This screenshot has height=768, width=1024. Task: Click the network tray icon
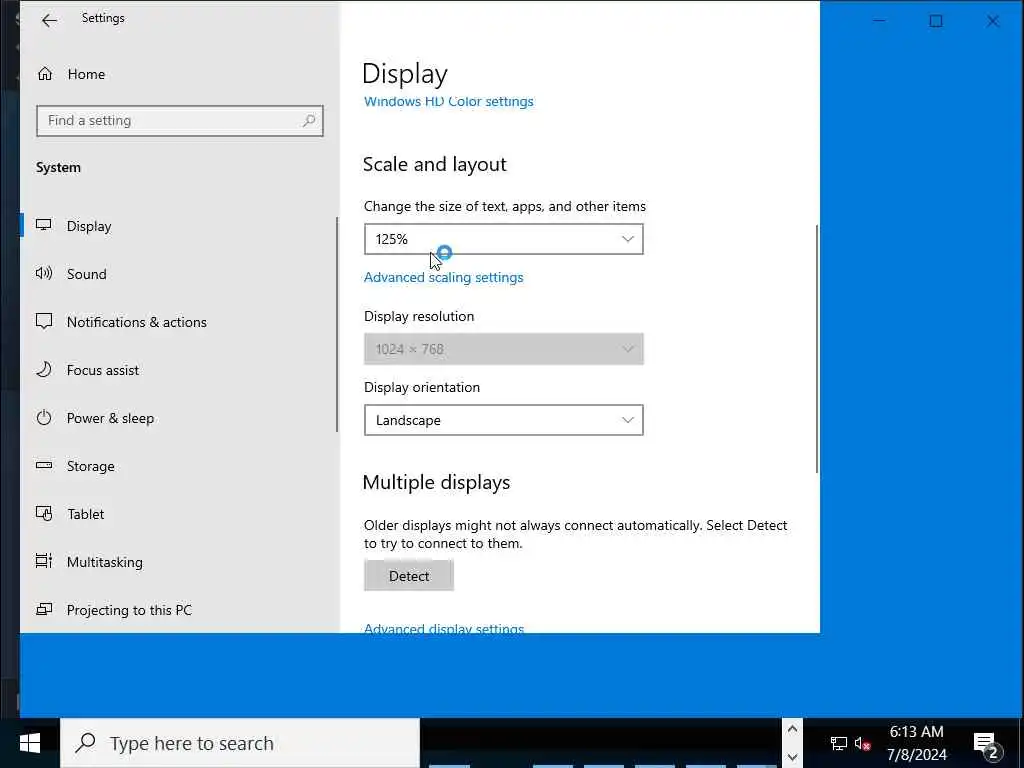pos(839,743)
